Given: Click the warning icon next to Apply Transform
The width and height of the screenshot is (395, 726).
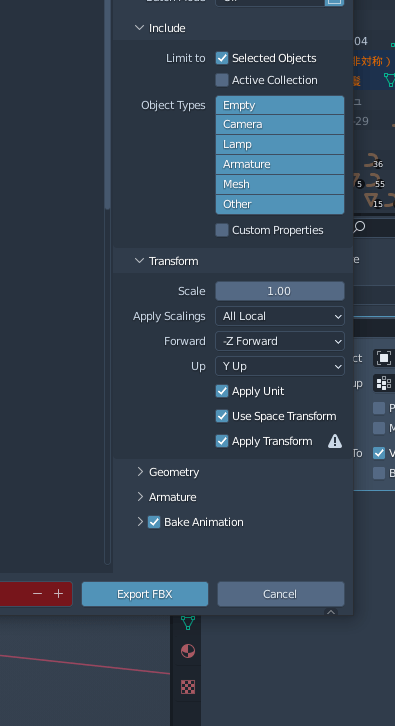Looking at the screenshot, I should 335,441.
